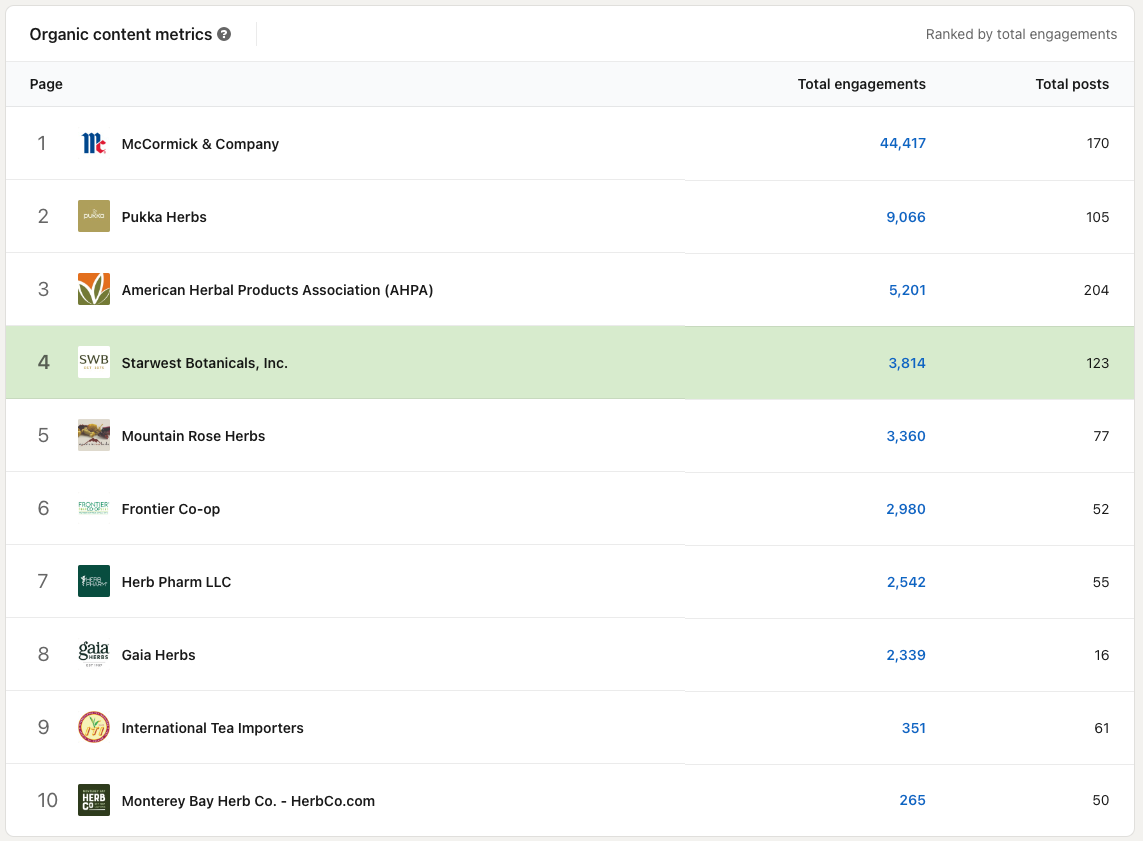Click the Frontier Co-op logo

tap(94, 508)
